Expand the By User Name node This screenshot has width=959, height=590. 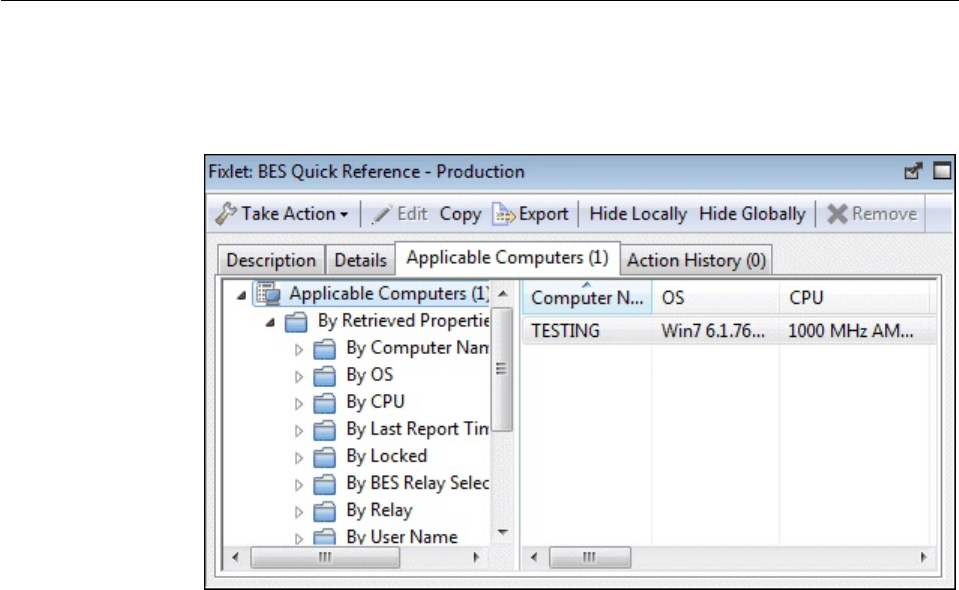coord(299,539)
